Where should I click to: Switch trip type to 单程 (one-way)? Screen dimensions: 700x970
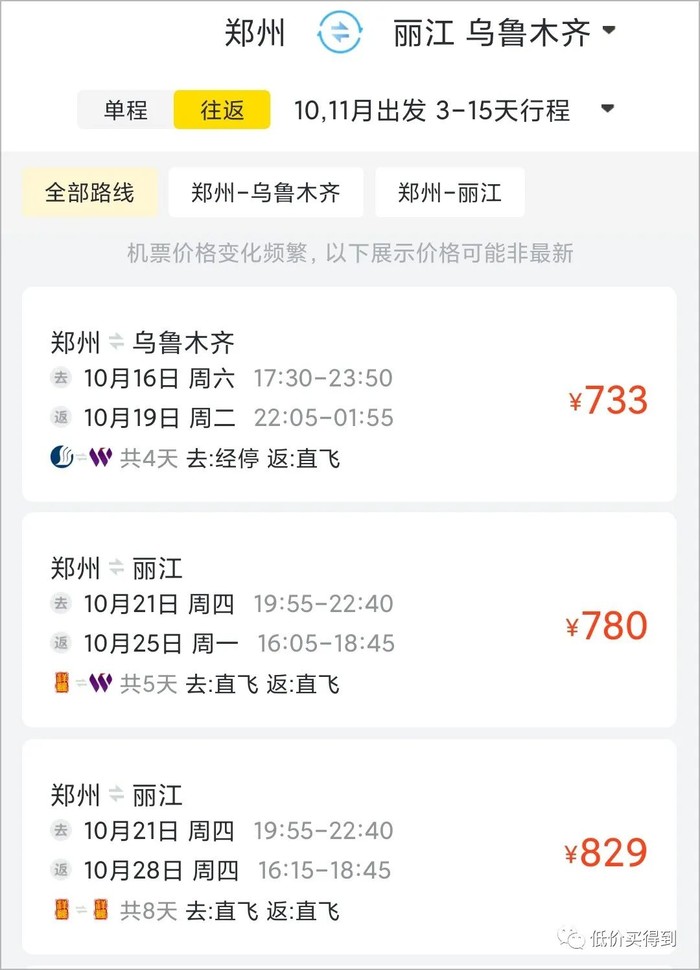(125, 110)
